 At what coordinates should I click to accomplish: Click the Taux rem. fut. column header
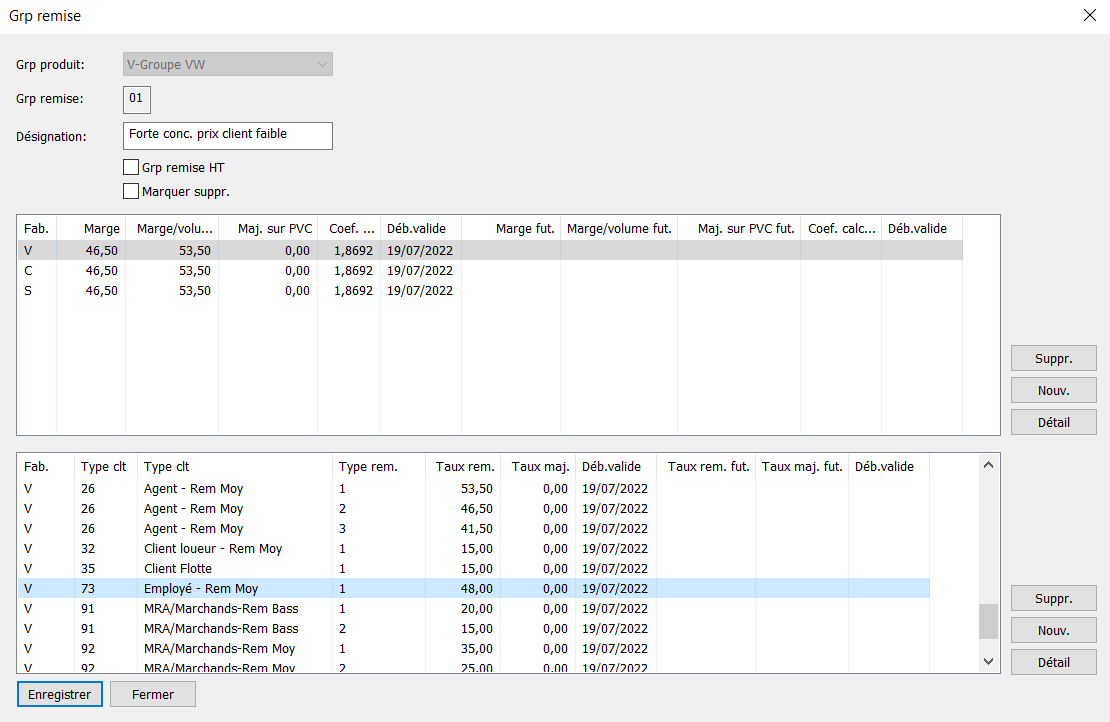706,466
